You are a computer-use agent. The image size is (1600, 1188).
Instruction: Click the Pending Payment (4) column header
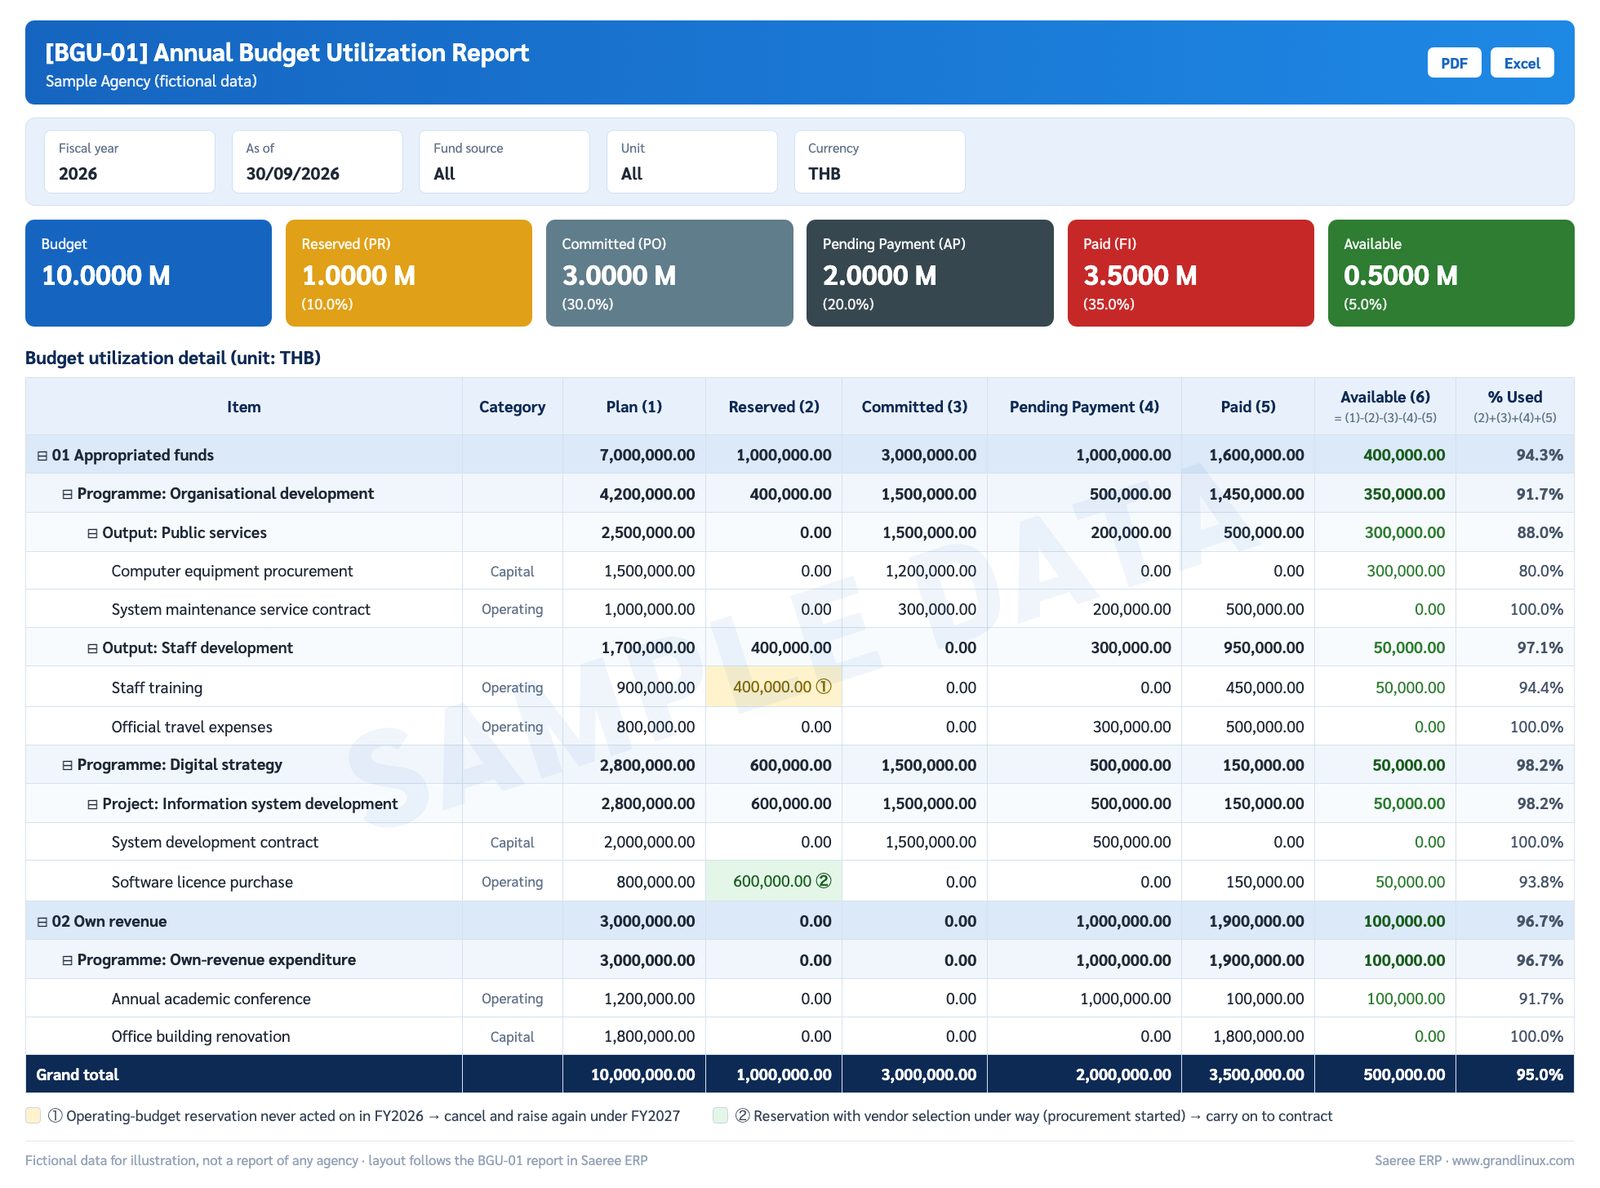tap(1084, 406)
